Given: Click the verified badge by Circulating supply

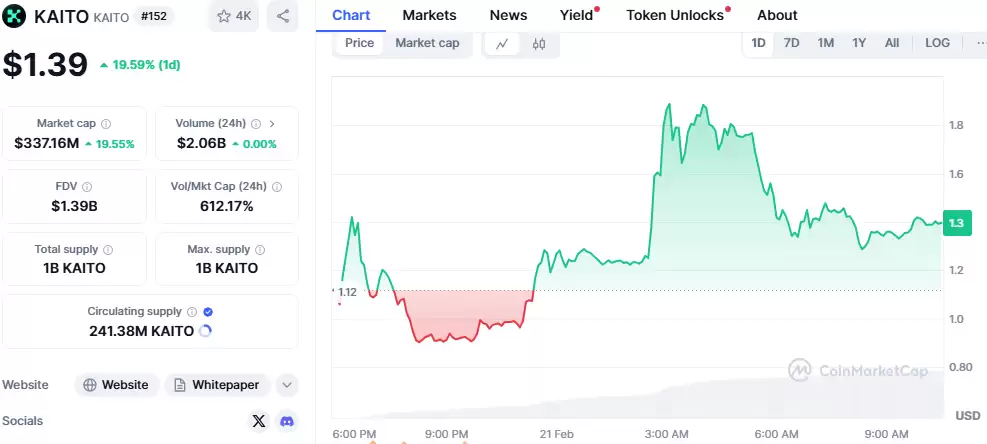Looking at the screenshot, I should [208, 312].
